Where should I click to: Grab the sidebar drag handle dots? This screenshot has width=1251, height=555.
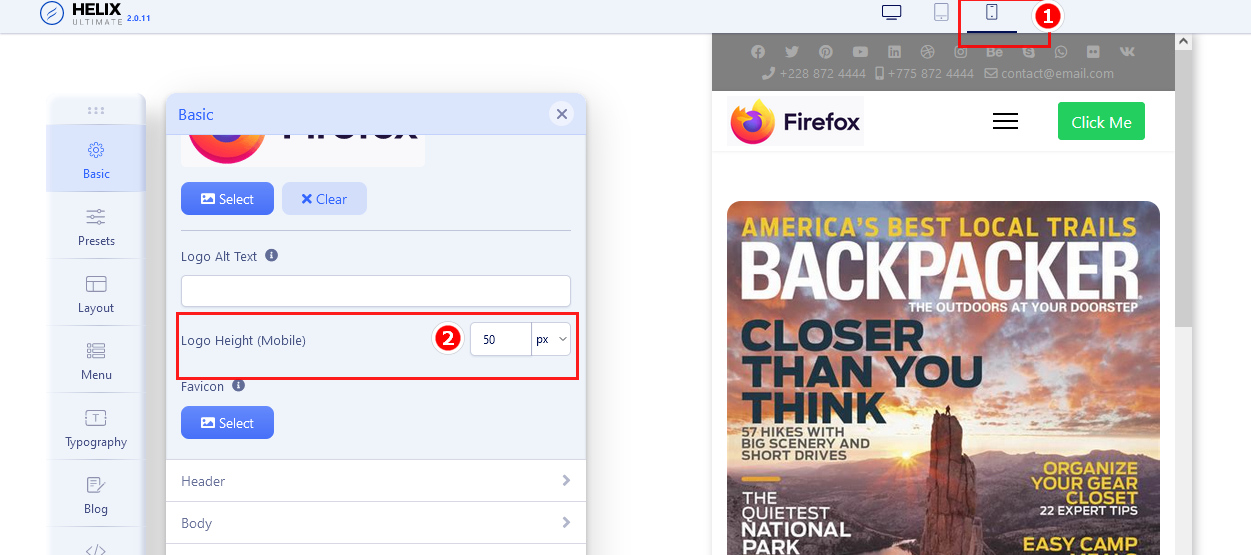(x=96, y=110)
